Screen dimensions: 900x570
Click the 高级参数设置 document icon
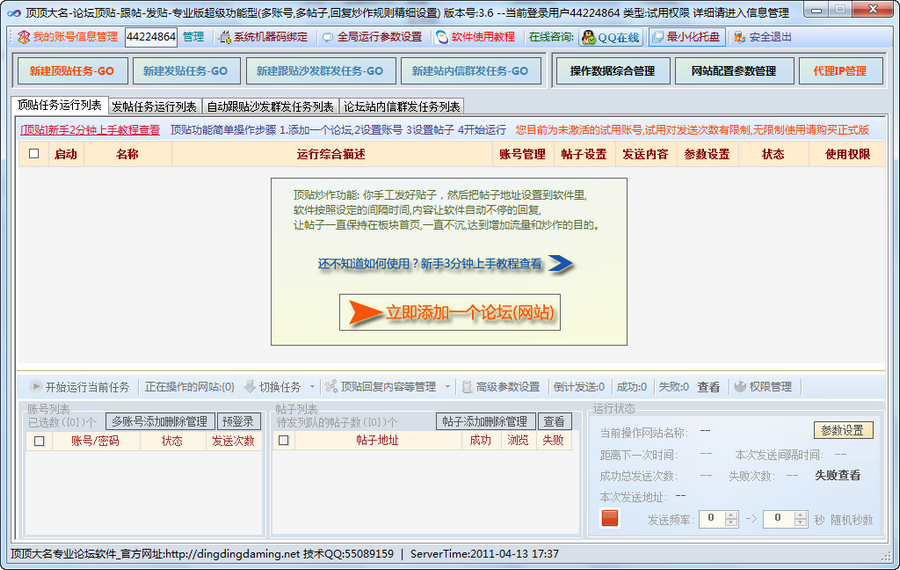[467, 387]
